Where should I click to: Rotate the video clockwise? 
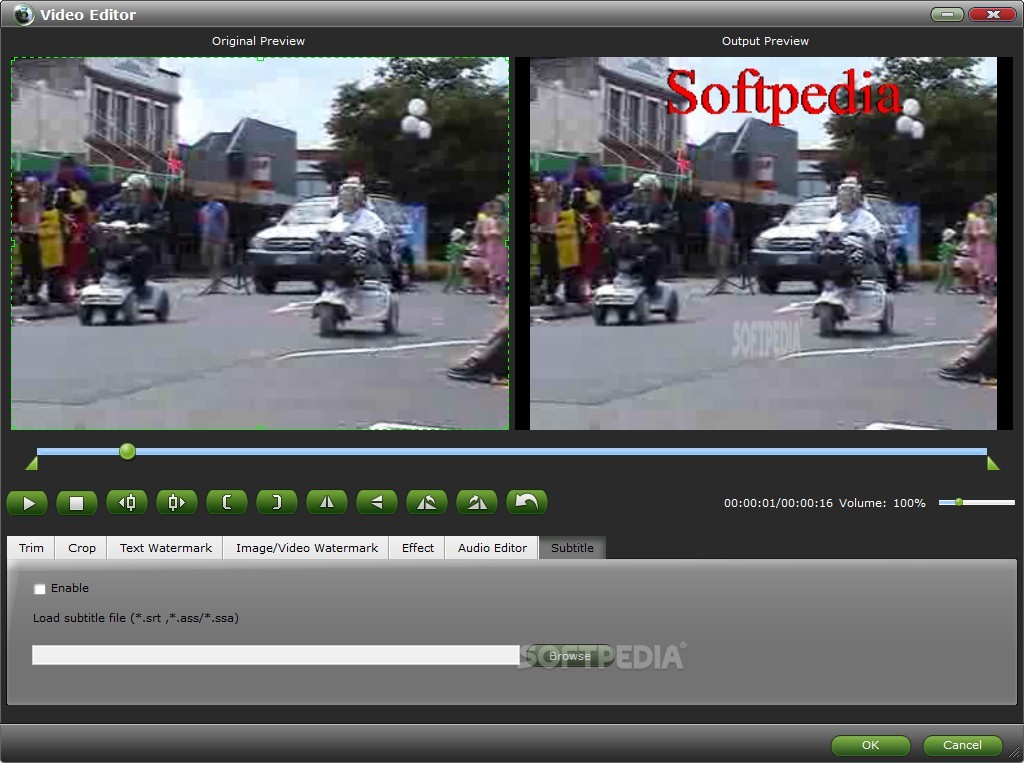pos(477,503)
